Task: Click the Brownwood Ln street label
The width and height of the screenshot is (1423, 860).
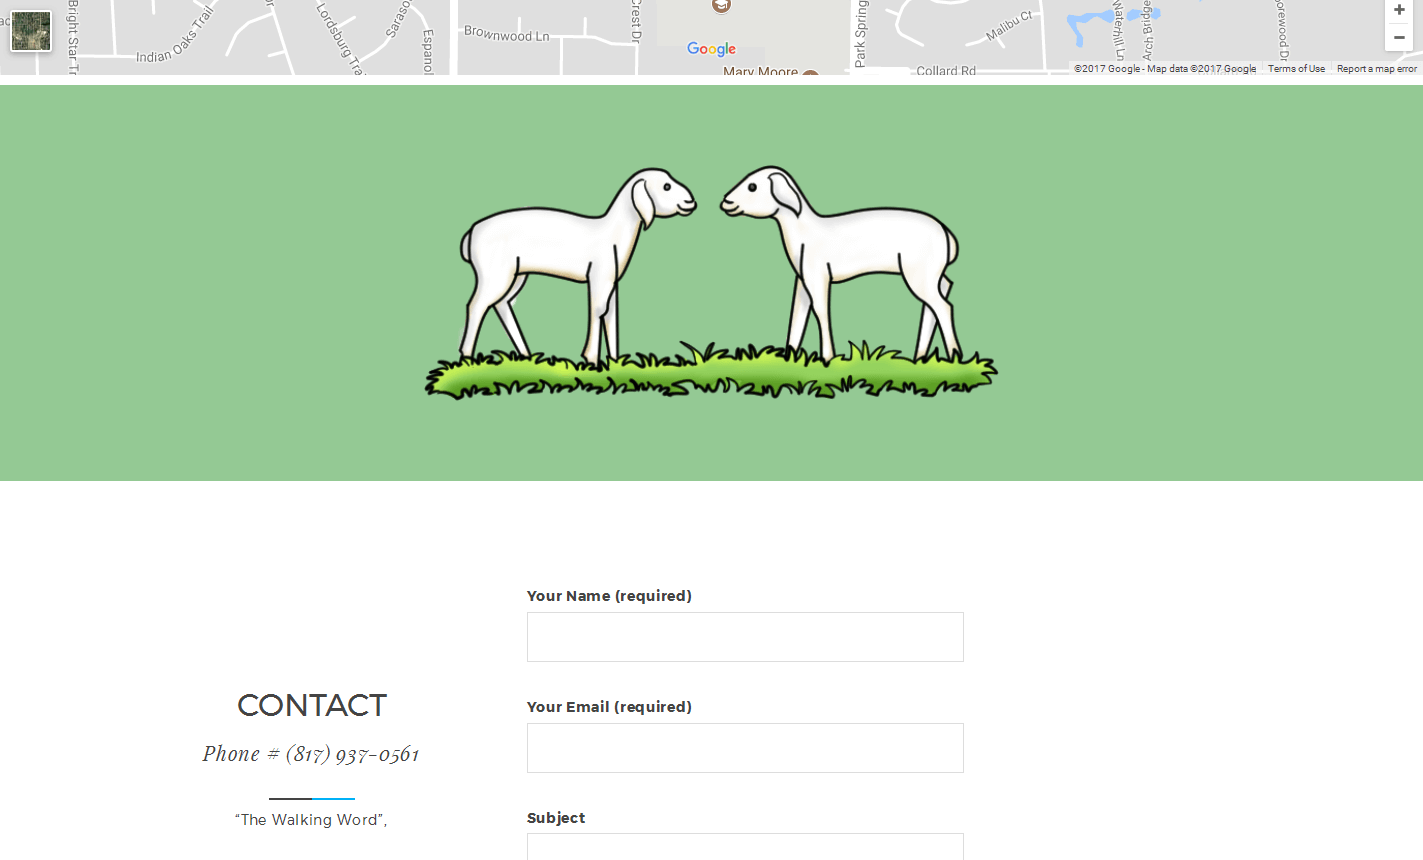Action: 506,34
